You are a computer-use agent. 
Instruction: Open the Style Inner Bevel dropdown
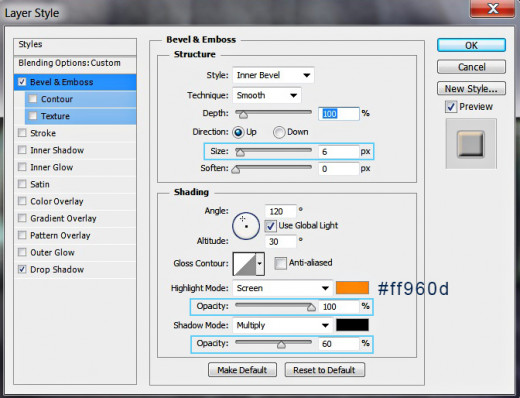pyautogui.click(x=273, y=75)
